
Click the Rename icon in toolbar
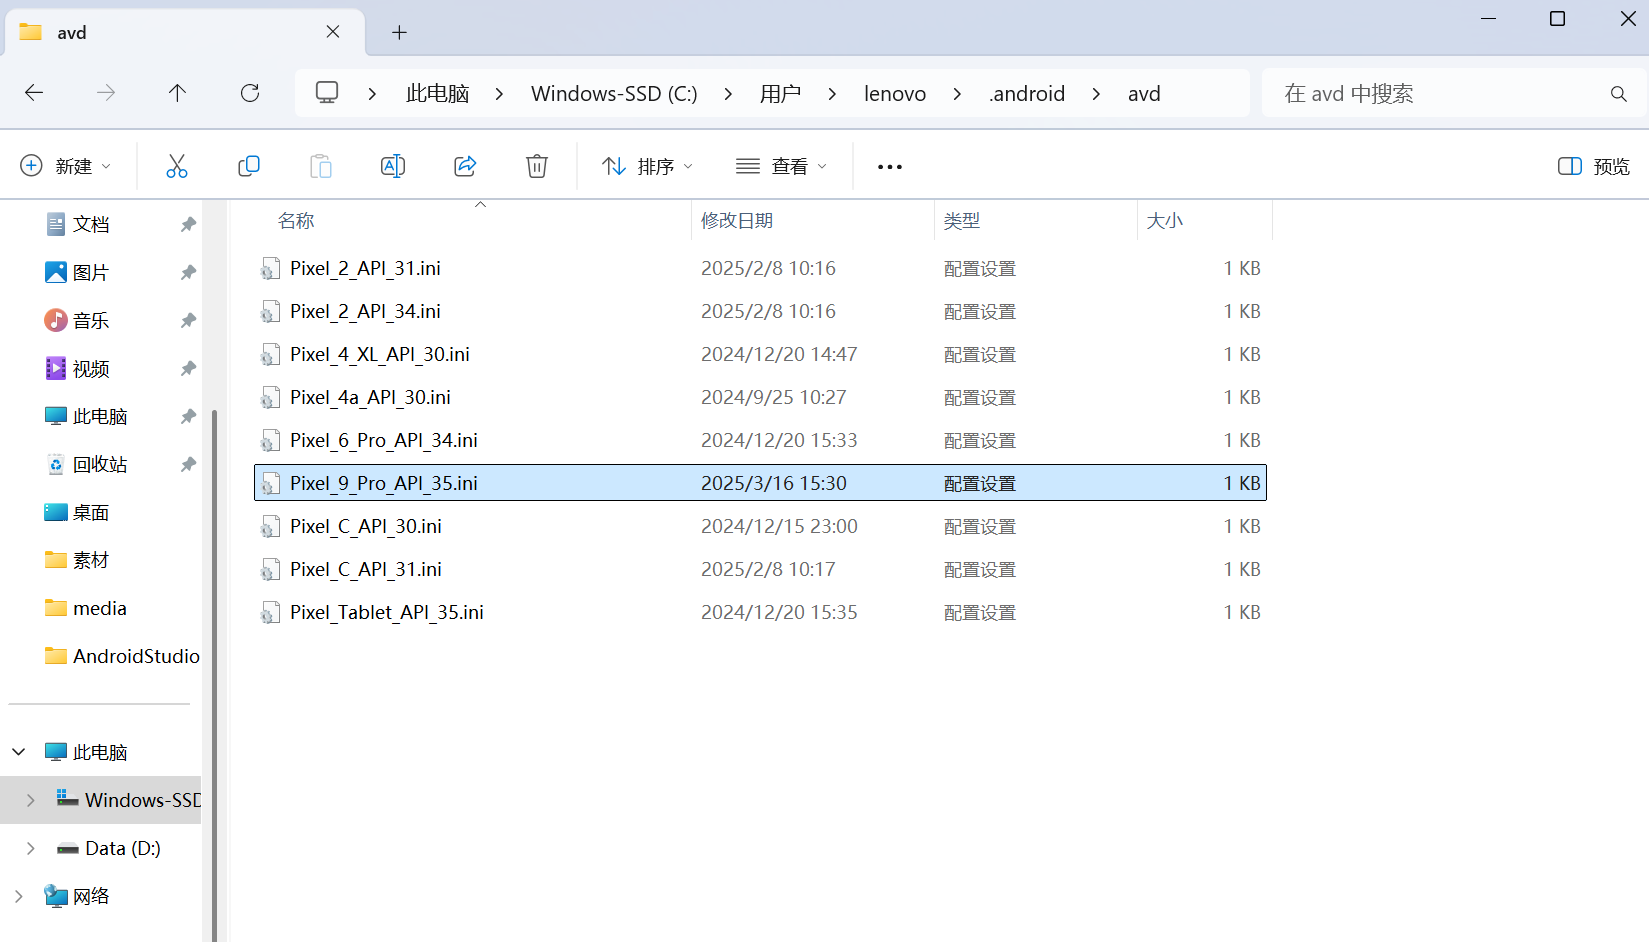(x=393, y=166)
